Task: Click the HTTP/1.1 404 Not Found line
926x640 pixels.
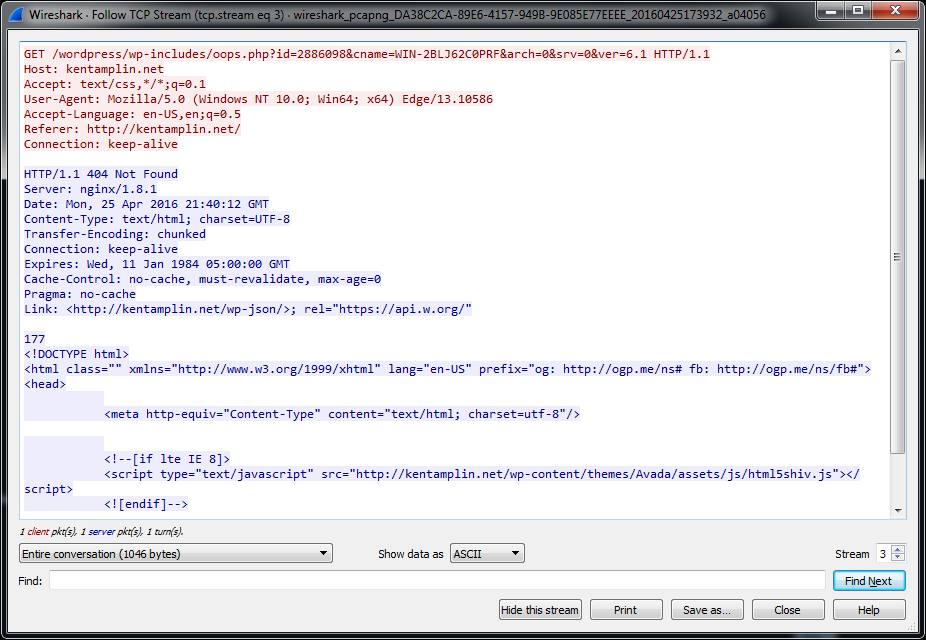Action: tap(101, 174)
